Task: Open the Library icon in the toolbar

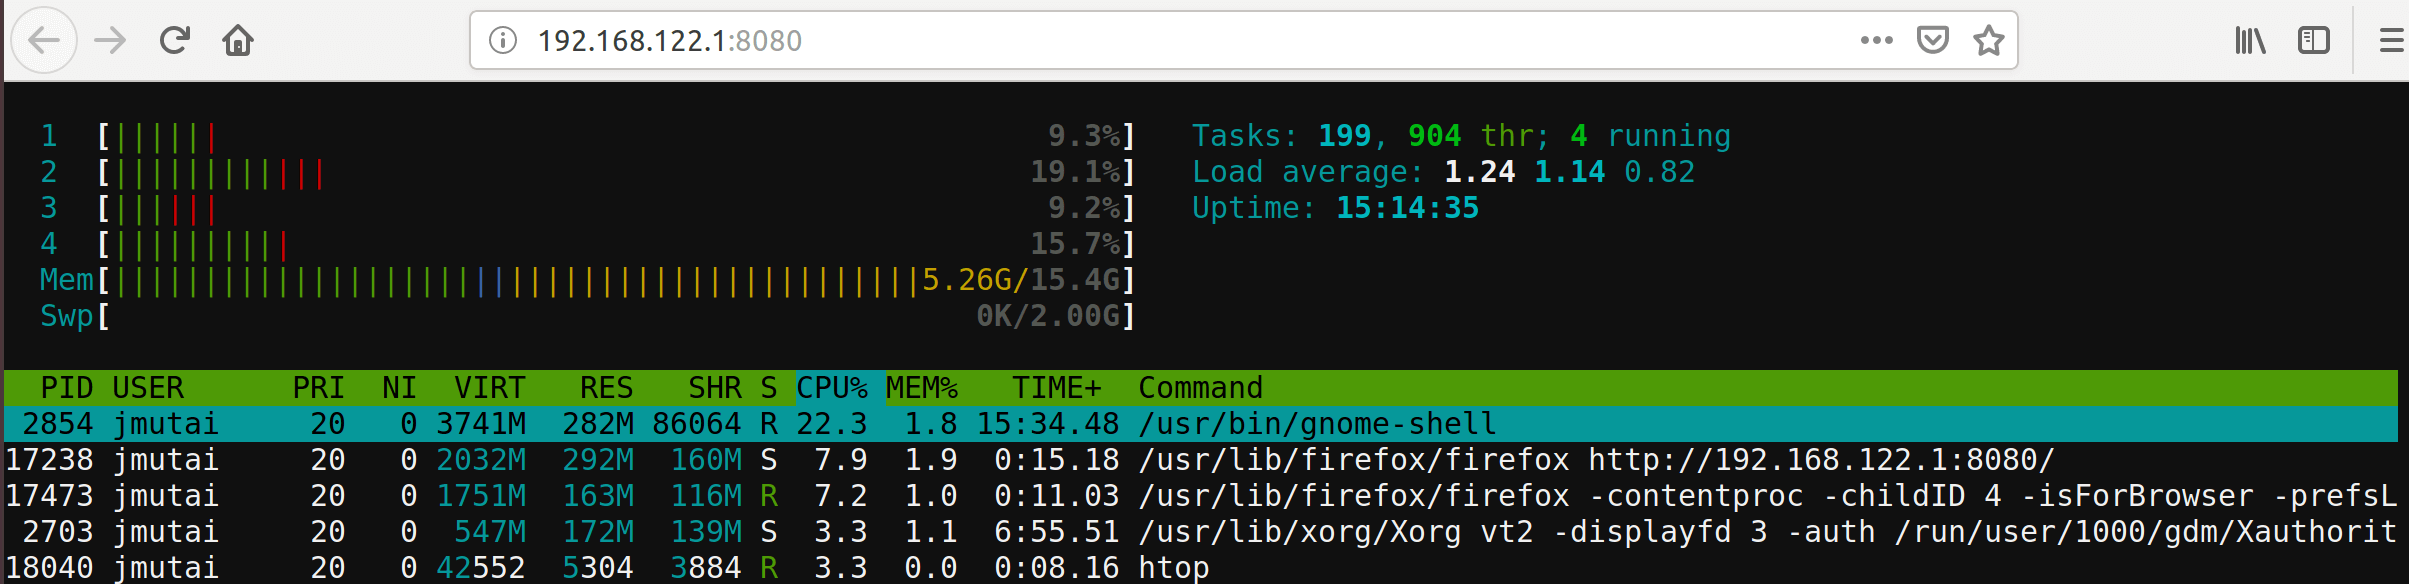Action: pos(2251,40)
